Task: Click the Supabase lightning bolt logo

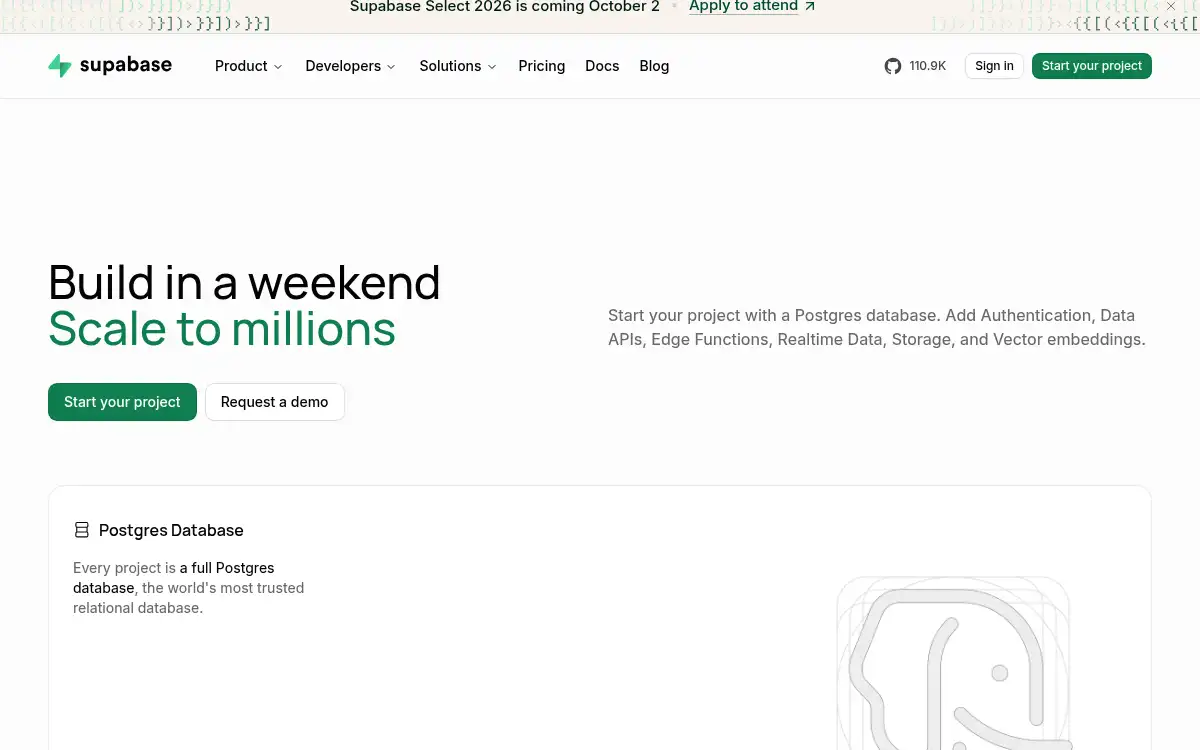Action: tap(60, 66)
